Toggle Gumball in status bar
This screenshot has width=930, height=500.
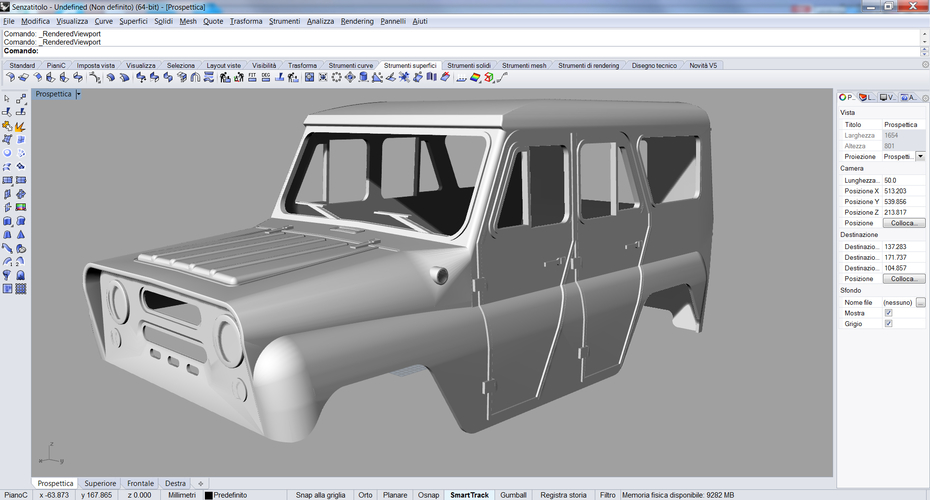(x=513, y=495)
